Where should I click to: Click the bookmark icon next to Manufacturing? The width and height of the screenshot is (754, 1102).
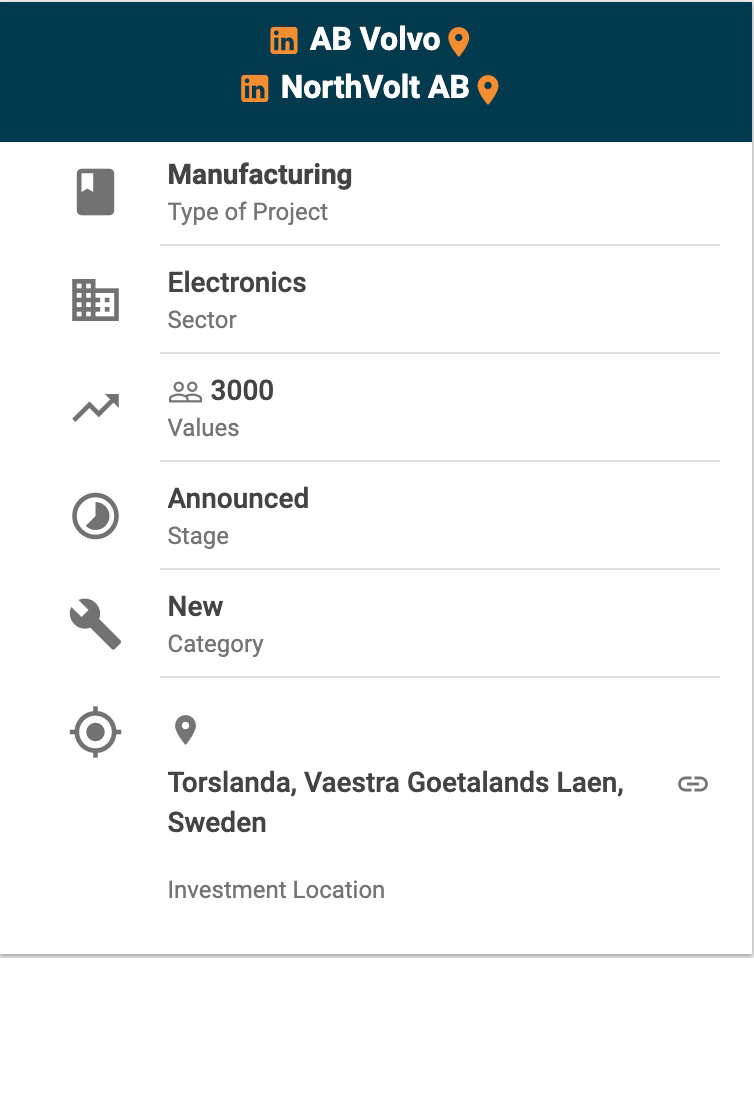pyautogui.click(x=96, y=192)
